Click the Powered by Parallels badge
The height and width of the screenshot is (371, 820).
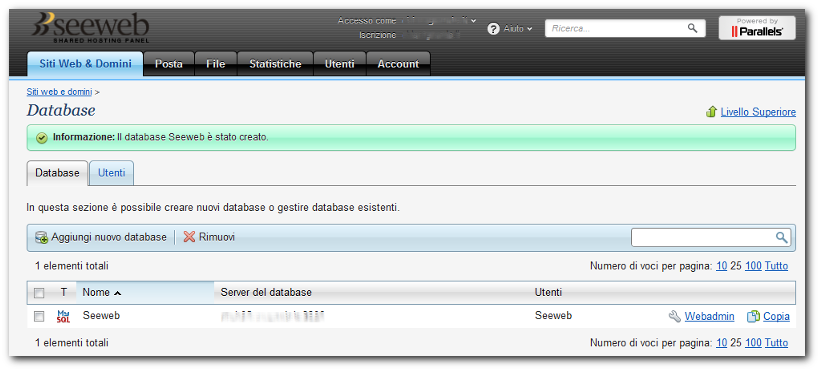[x=757, y=28]
